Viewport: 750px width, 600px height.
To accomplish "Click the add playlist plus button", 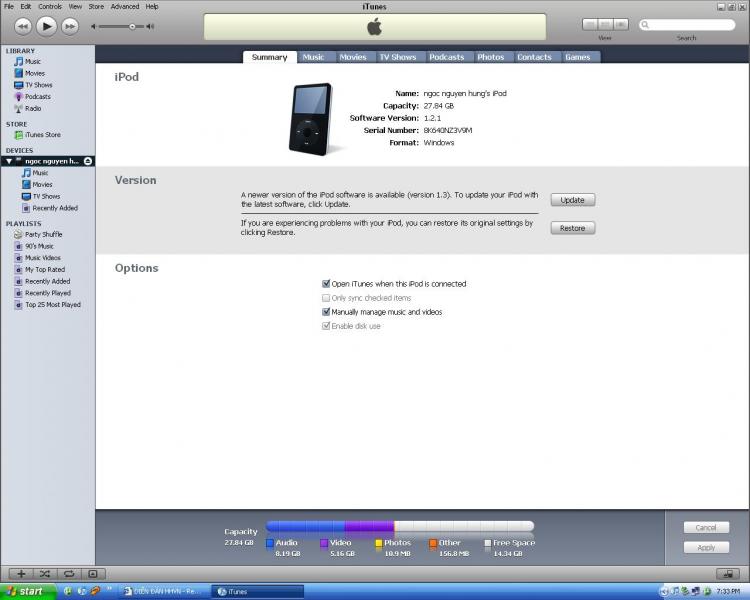I will pyautogui.click(x=21, y=573).
